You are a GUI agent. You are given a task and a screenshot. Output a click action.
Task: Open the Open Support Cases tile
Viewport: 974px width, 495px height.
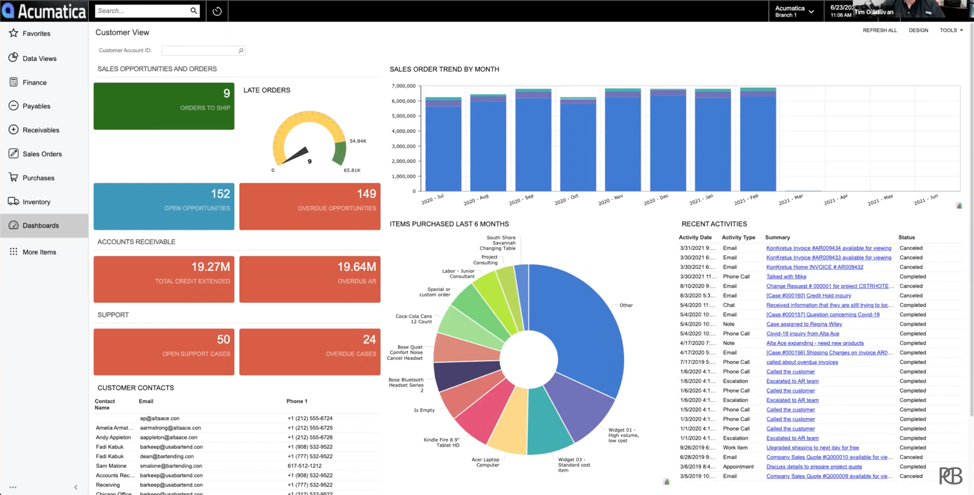pyautogui.click(x=164, y=352)
